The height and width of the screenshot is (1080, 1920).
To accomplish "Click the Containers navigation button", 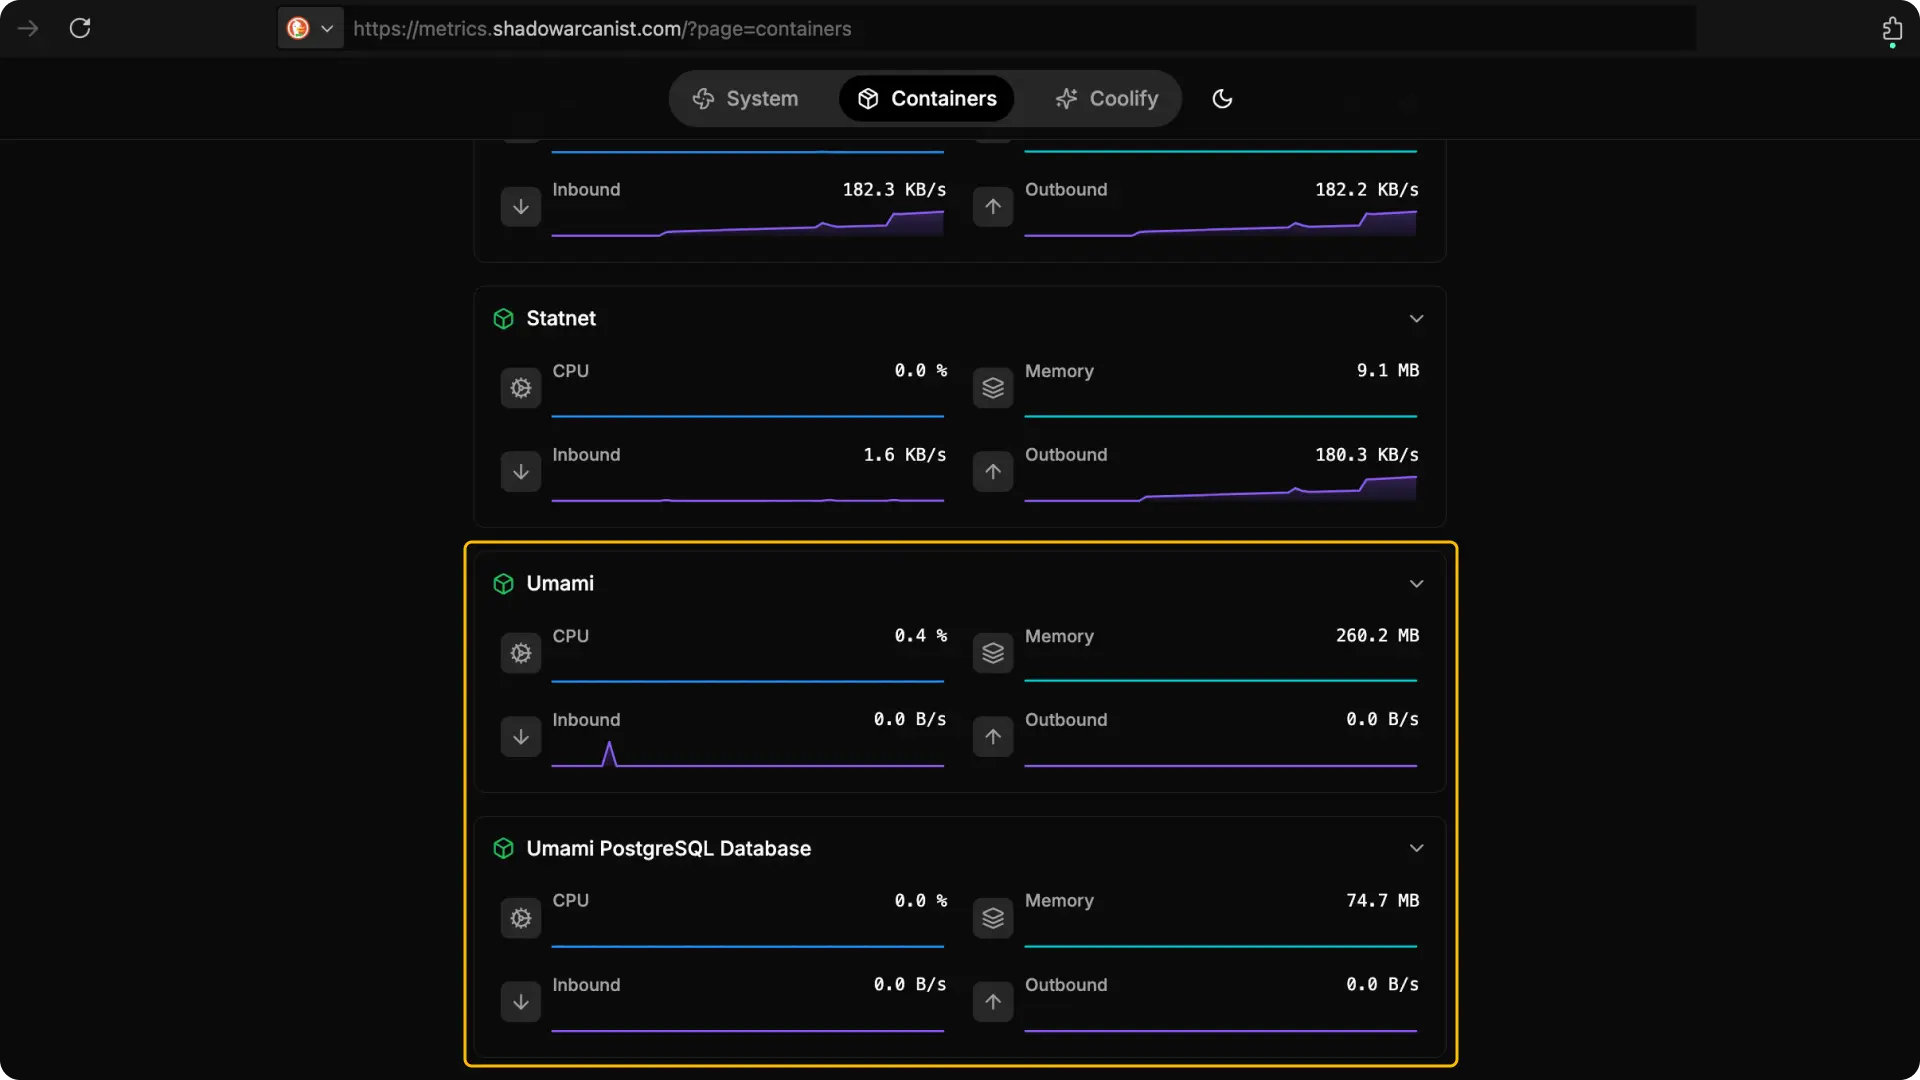I will point(925,98).
